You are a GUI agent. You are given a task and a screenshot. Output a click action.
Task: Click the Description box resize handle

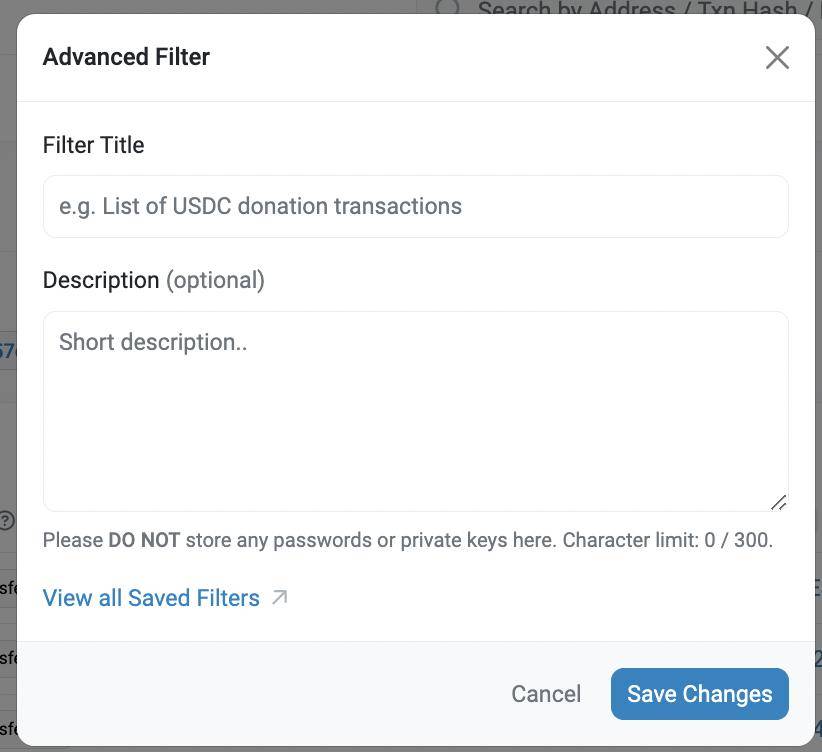[x=778, y=502]
